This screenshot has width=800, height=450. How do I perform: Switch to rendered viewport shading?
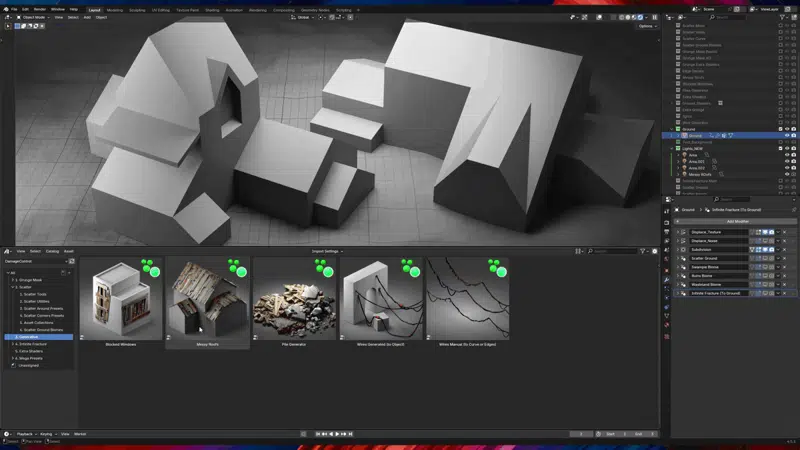[x=641, y=17]
